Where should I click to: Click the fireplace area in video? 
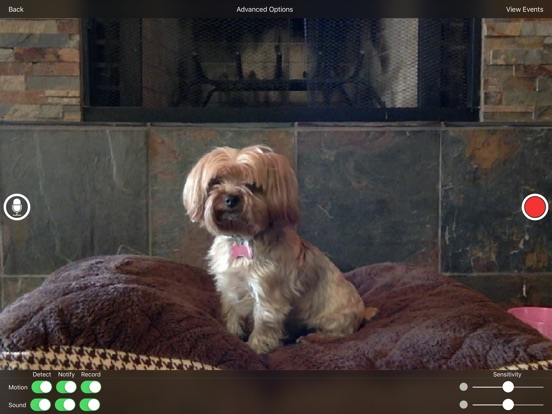pyautogui.click(x=281, y=69)
